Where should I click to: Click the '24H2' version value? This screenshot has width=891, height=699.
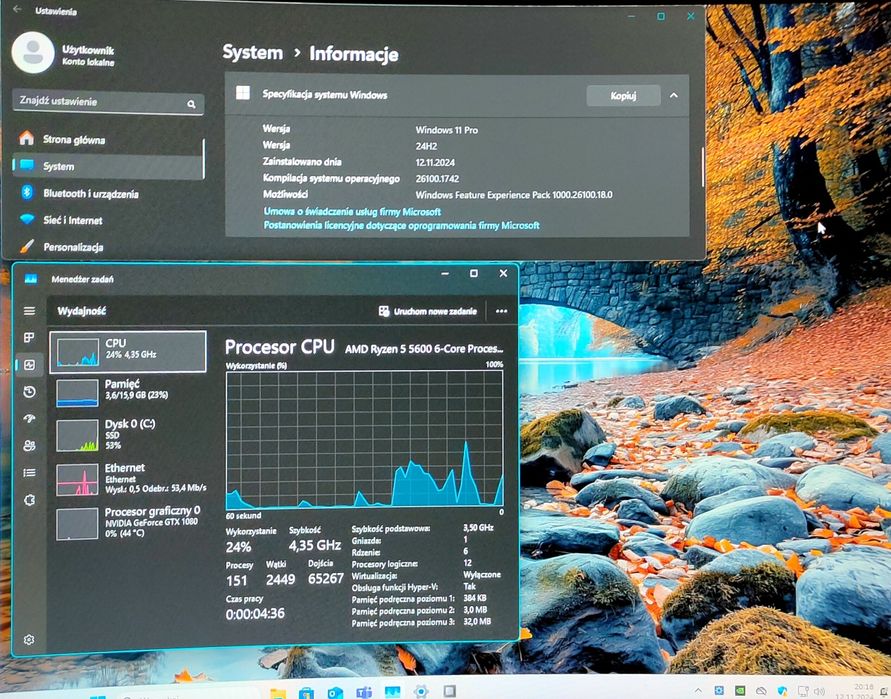(x=426, y=146)
